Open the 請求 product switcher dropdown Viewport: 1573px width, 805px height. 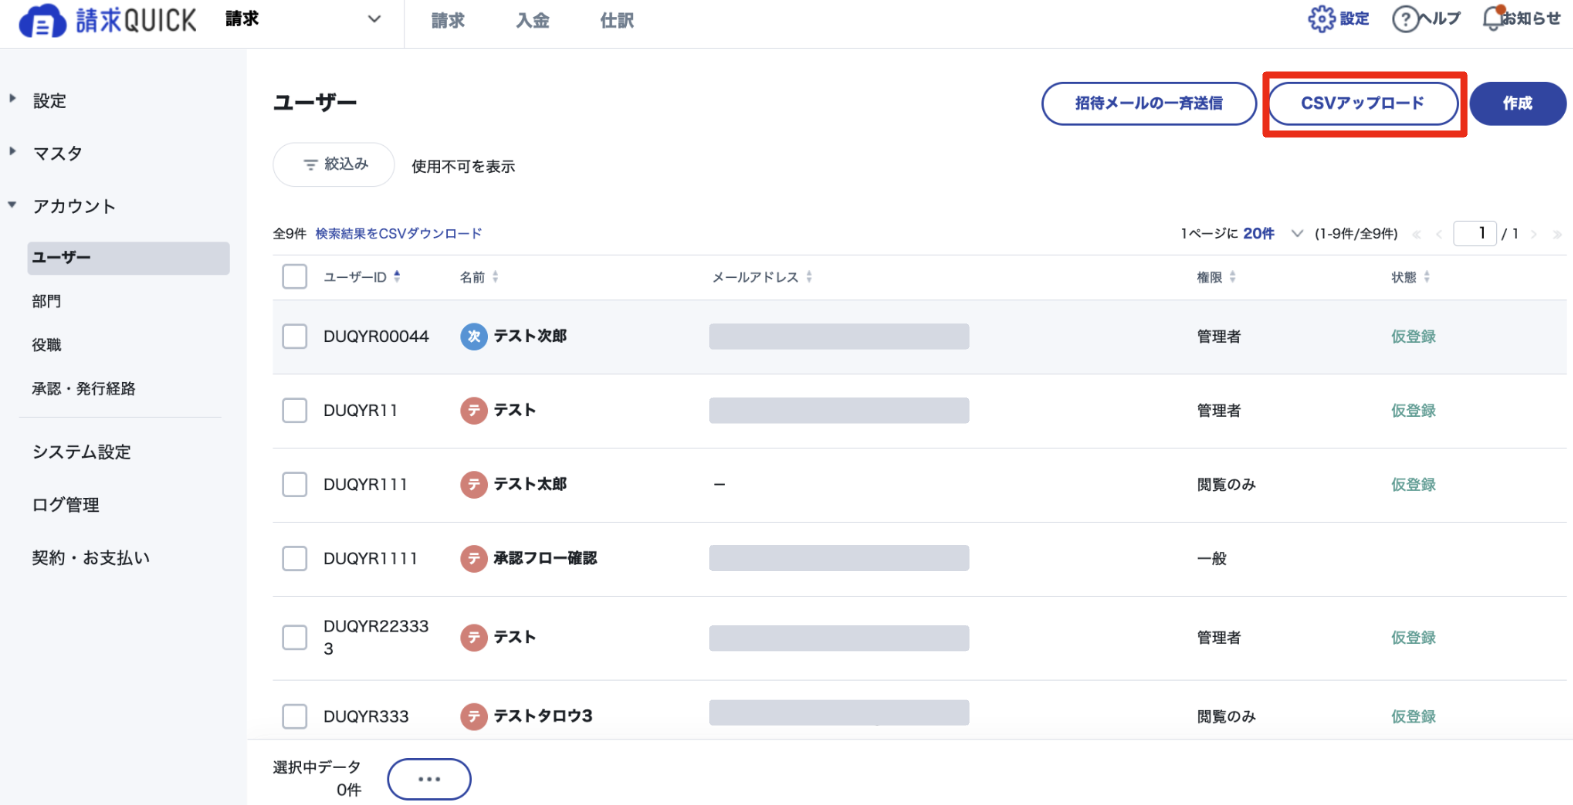304,19
